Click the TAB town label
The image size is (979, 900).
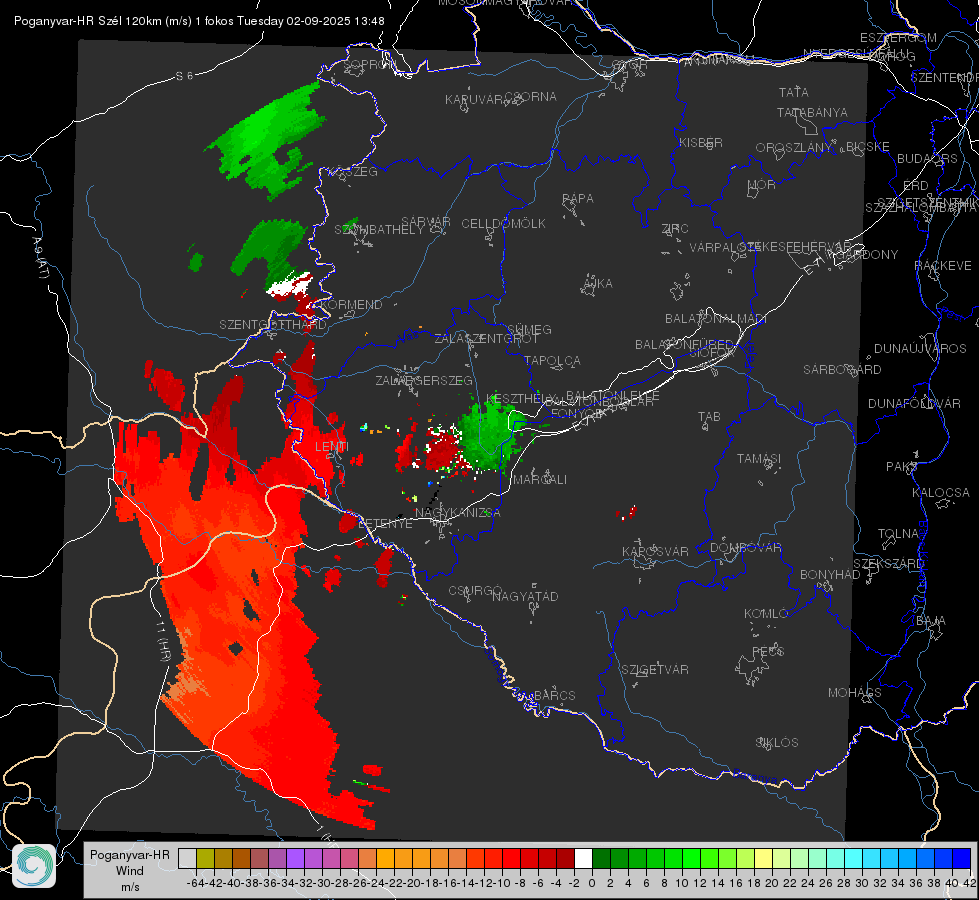click(x=709, y=417)
